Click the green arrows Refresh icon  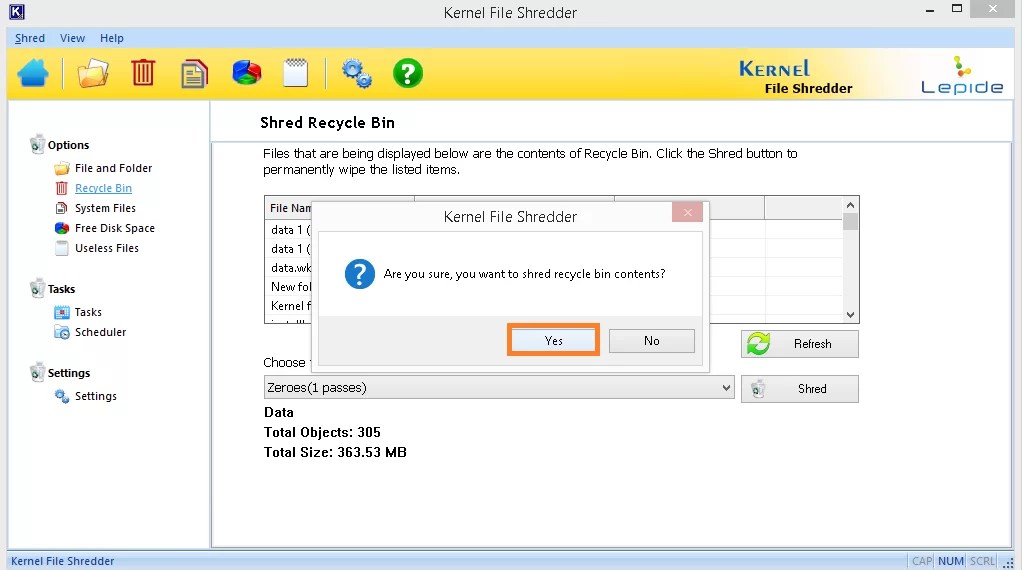pyautogui.click(x=759, y=343)
